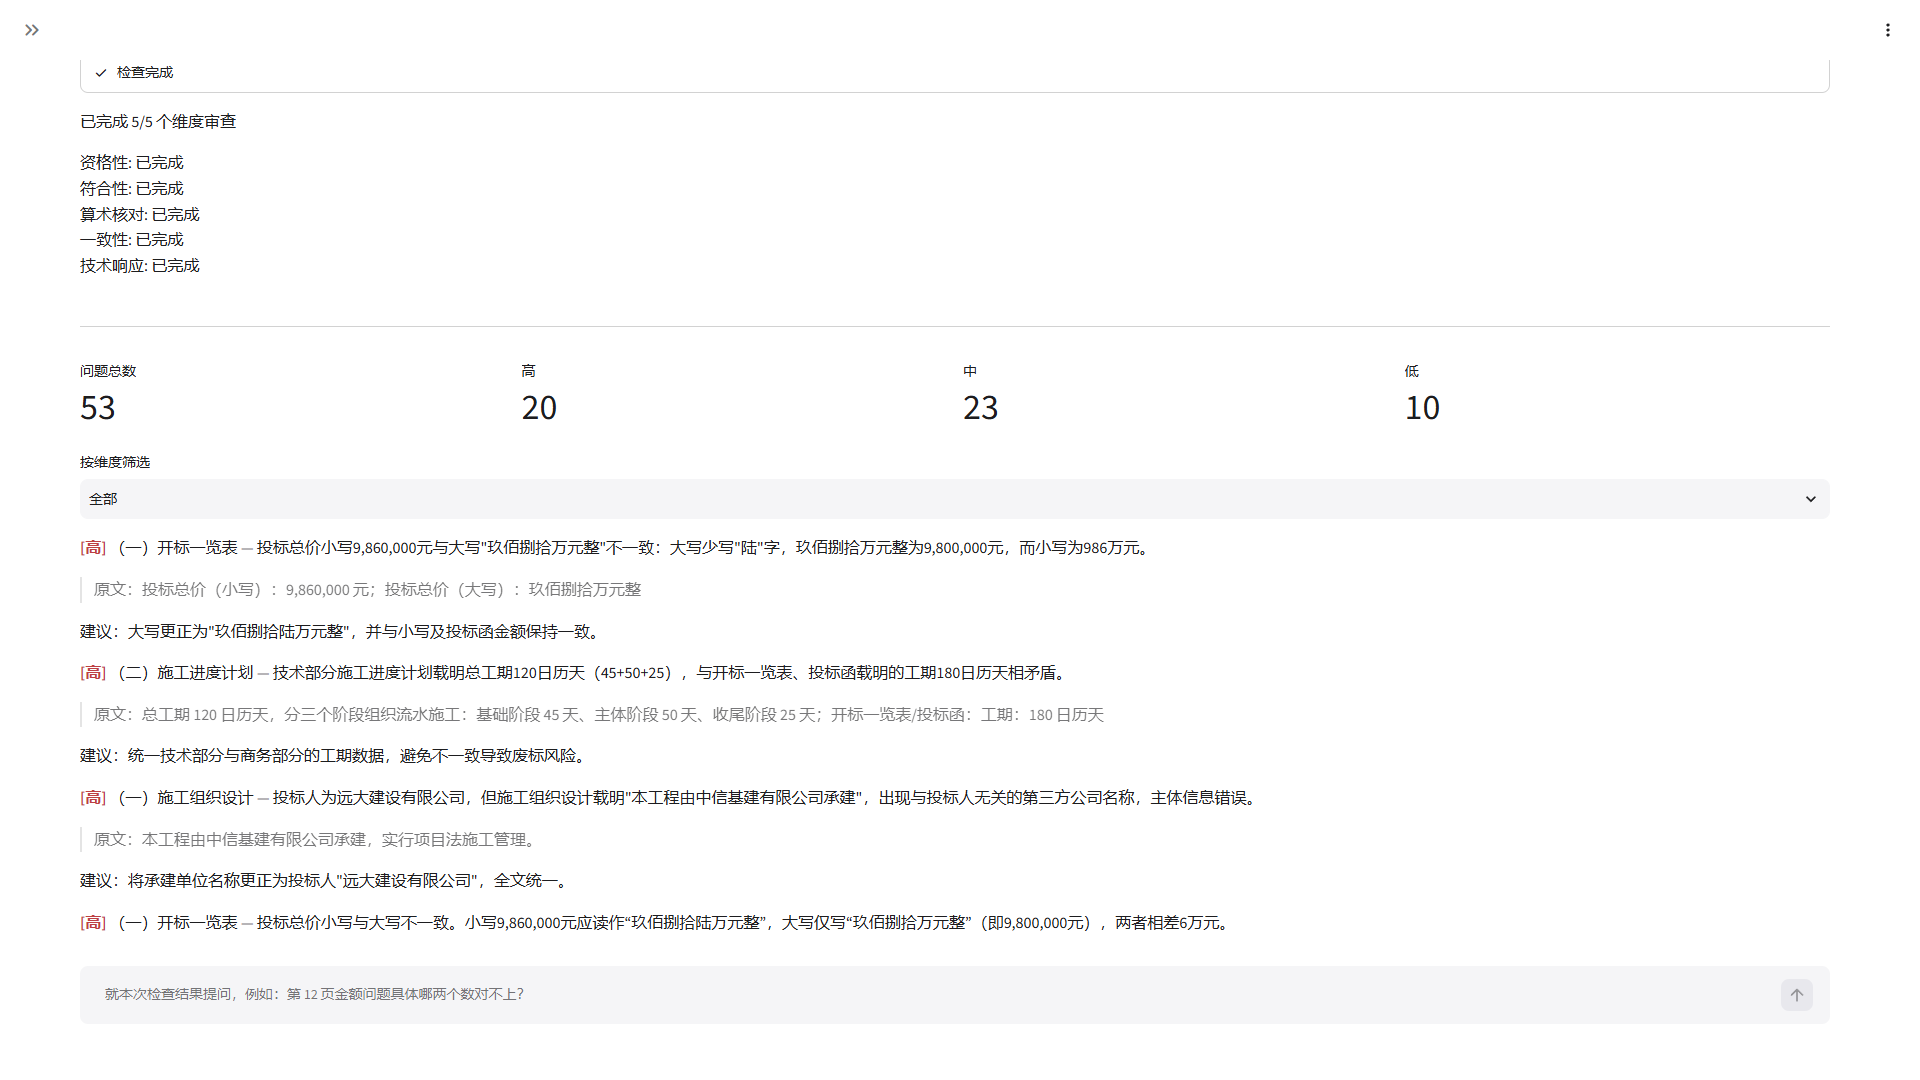Click the checkmark icon beside 检查完成
The width and height of the screenshot is (1920, 1080).
point(101,73)
